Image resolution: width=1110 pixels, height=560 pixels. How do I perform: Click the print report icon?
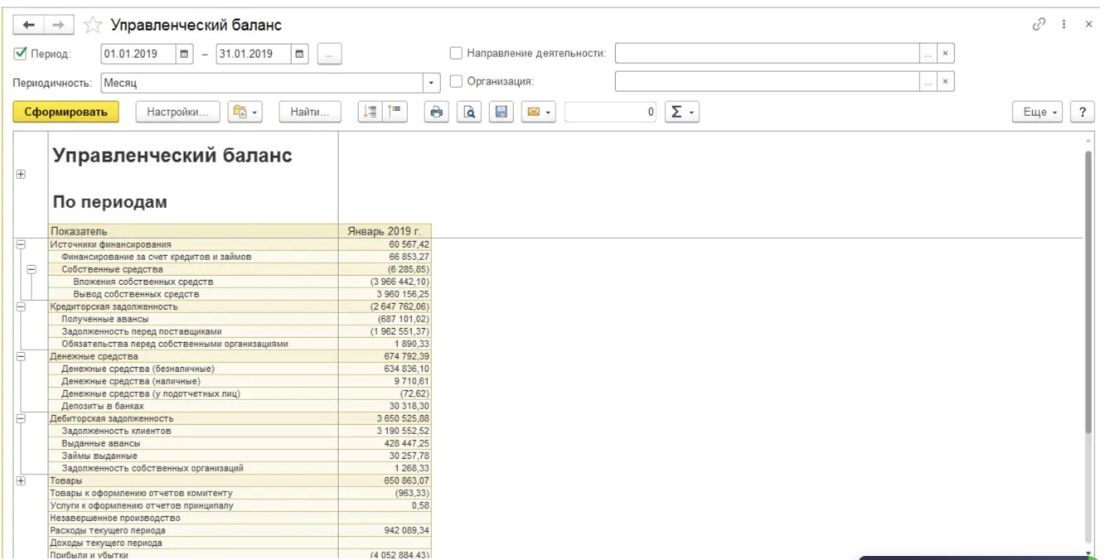point(437,113)
